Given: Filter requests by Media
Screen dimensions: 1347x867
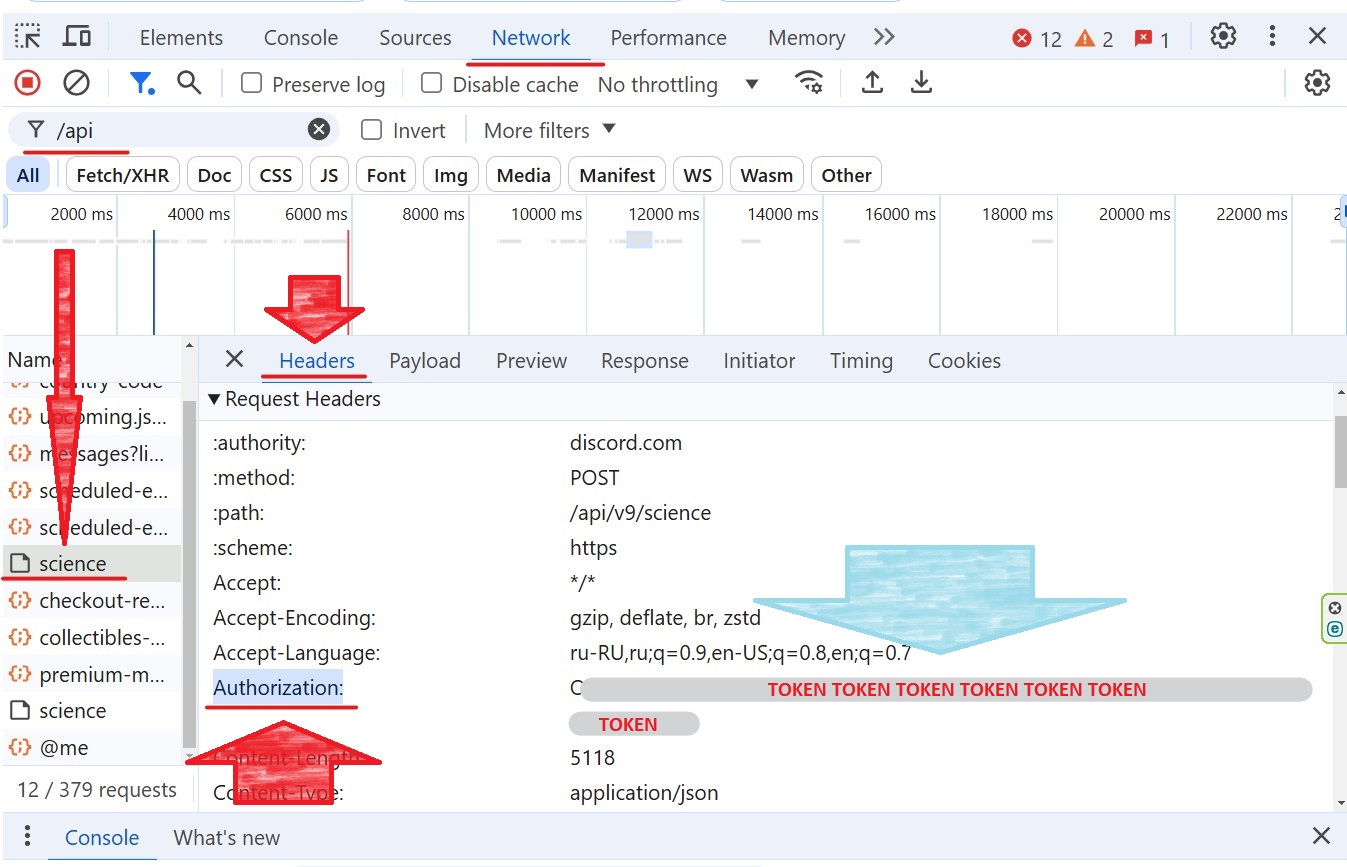Looking at the screenshot, I should (524, 175).
